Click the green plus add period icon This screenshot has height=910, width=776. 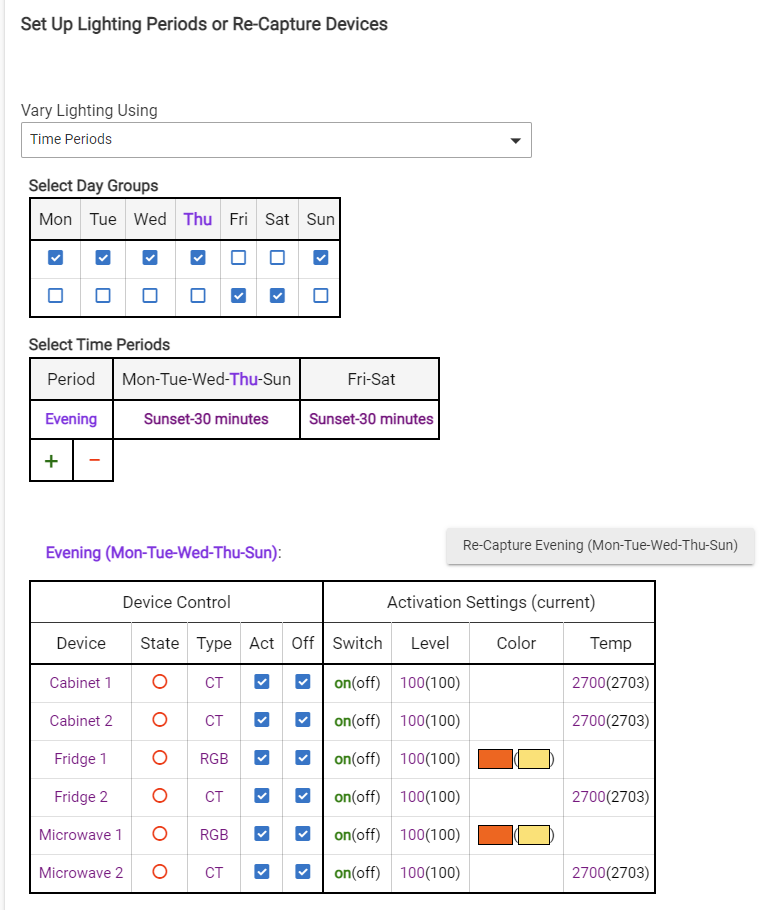coord(51,460)
